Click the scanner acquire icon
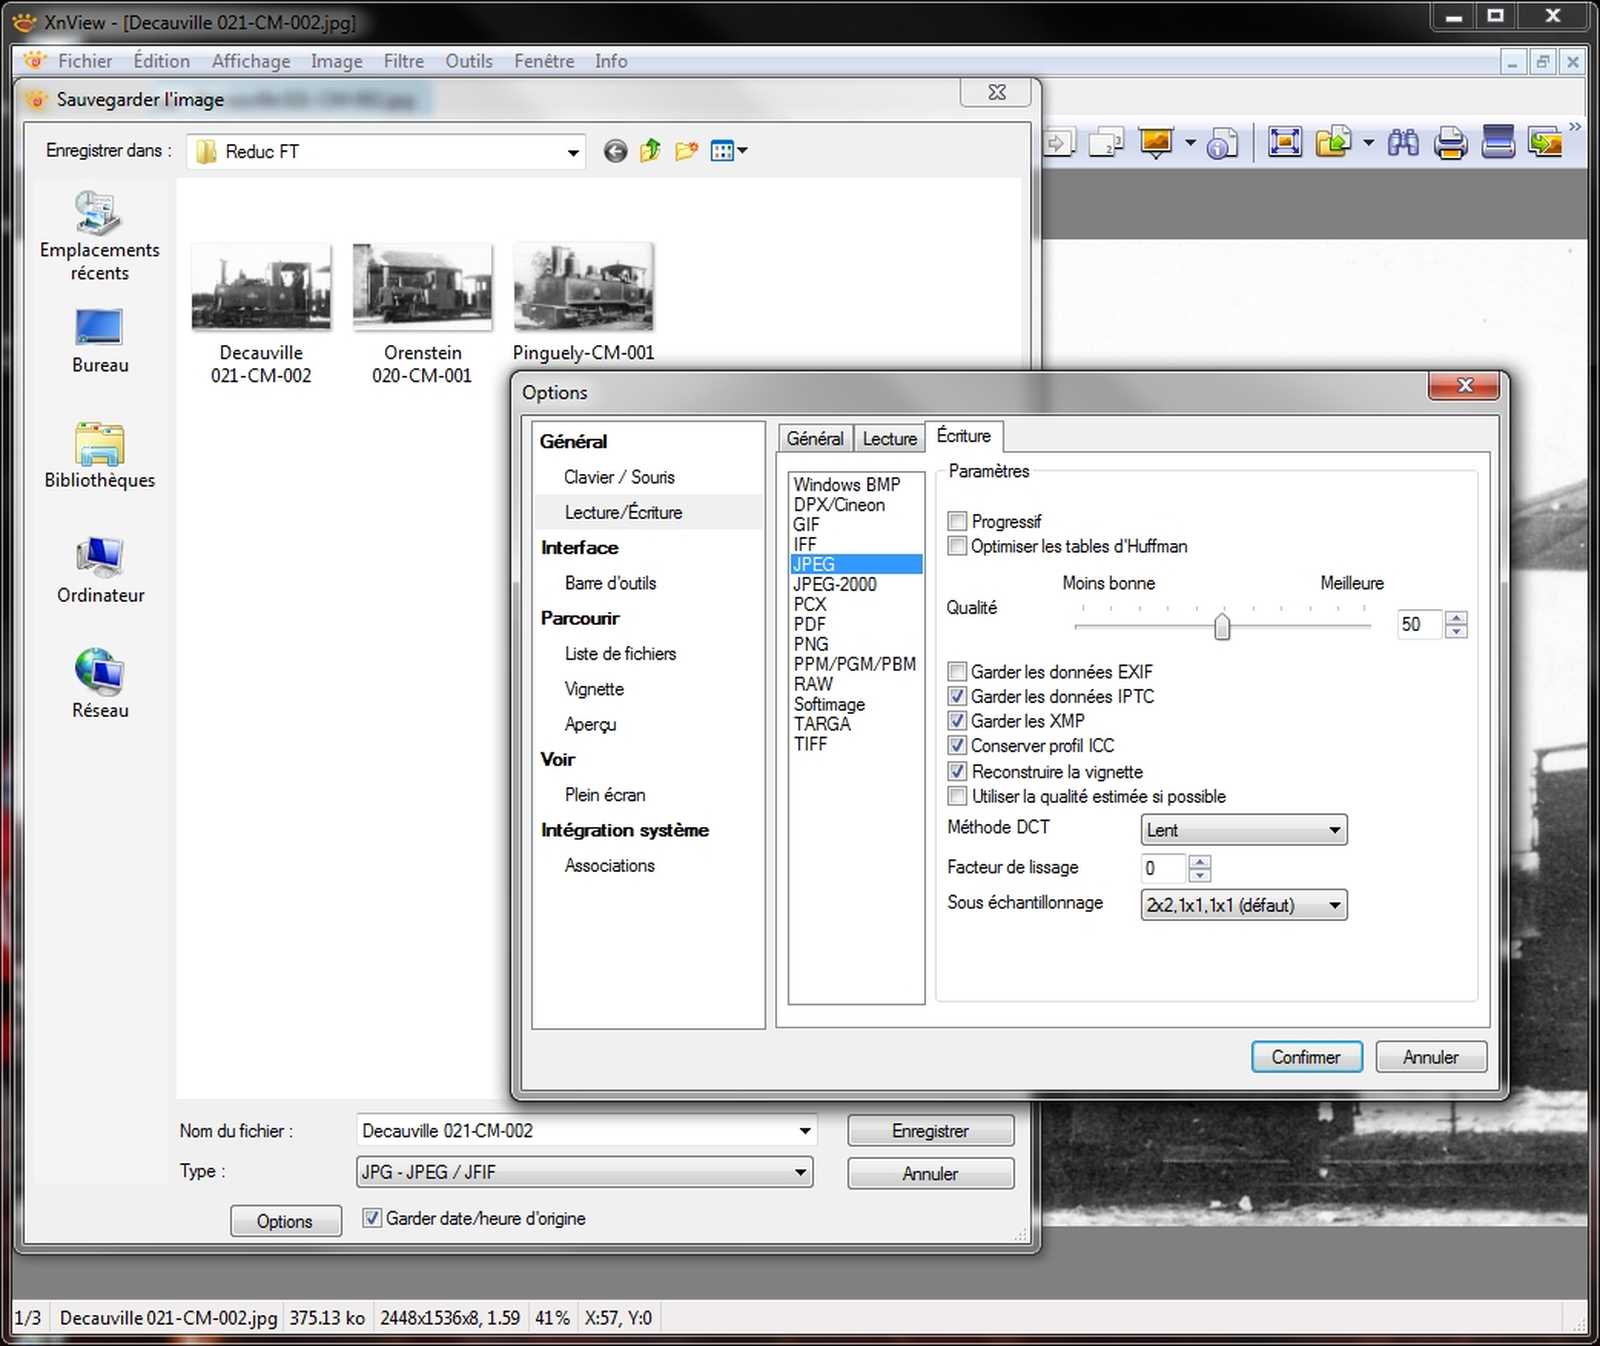This screenshot has height=1346, width=1600. pyautogui.click(x=1498, y=143)
